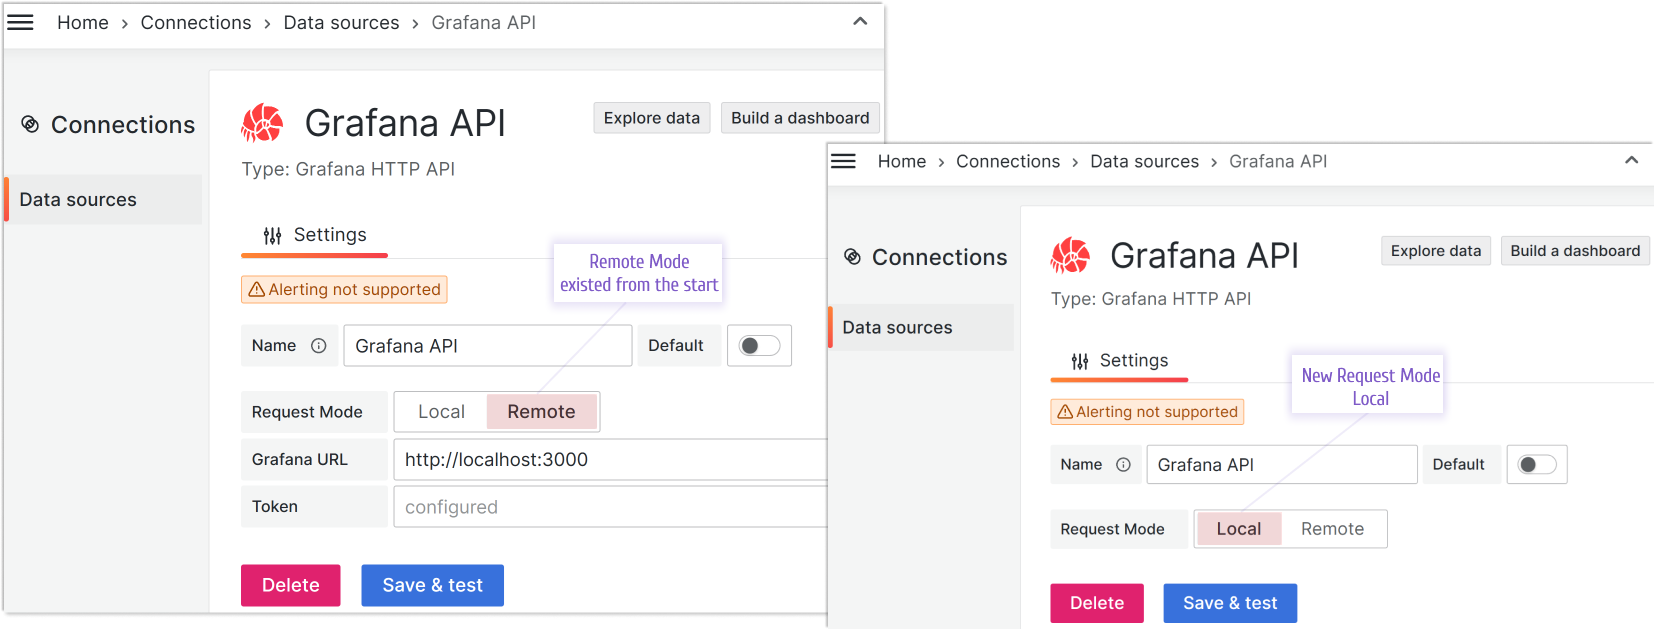Click Name info icon in right window
1654x629 pixels.
1123,465
